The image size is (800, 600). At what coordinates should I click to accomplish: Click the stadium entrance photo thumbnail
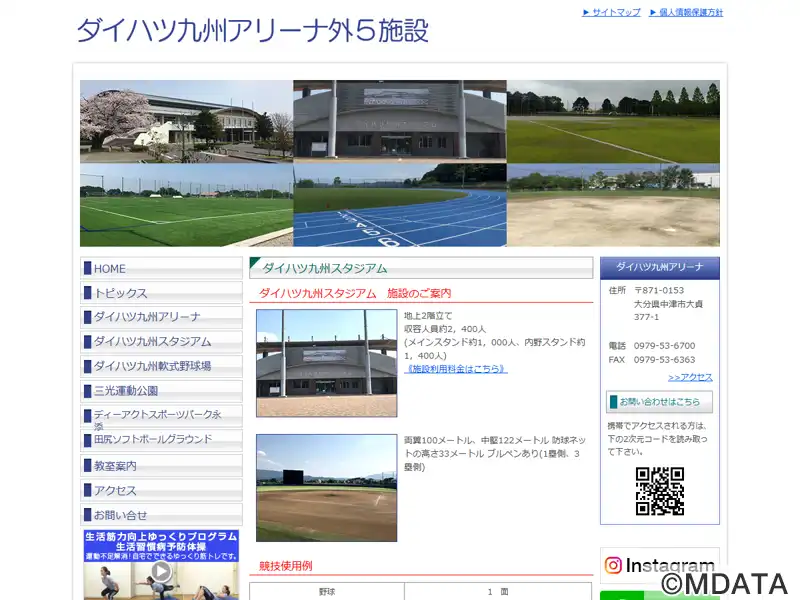click(x=326, y=362)
